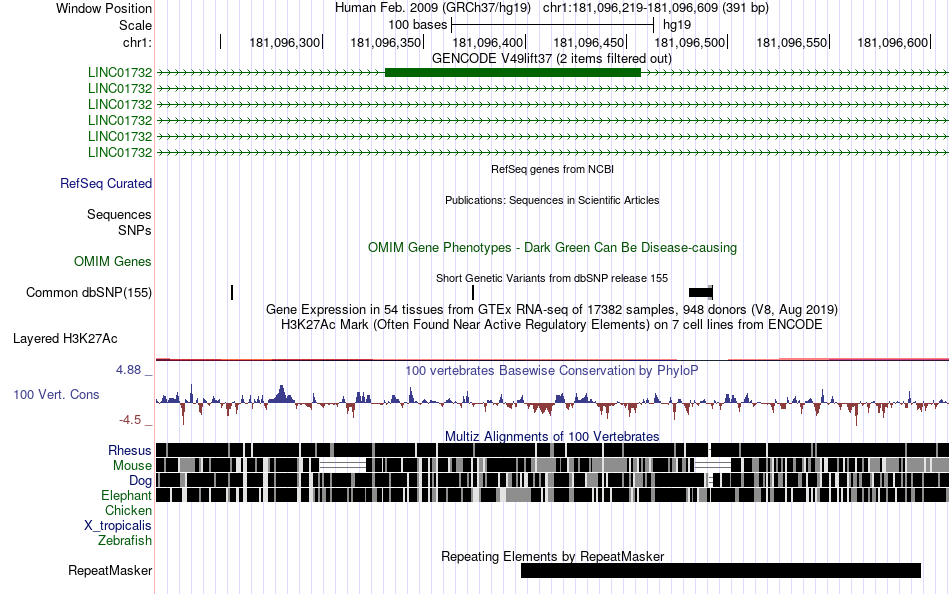The height and width of the screenshot is (594, 950).
Task: Click the 181,096,550 coordinate on the ruler
Action: [x=791, y=43]
